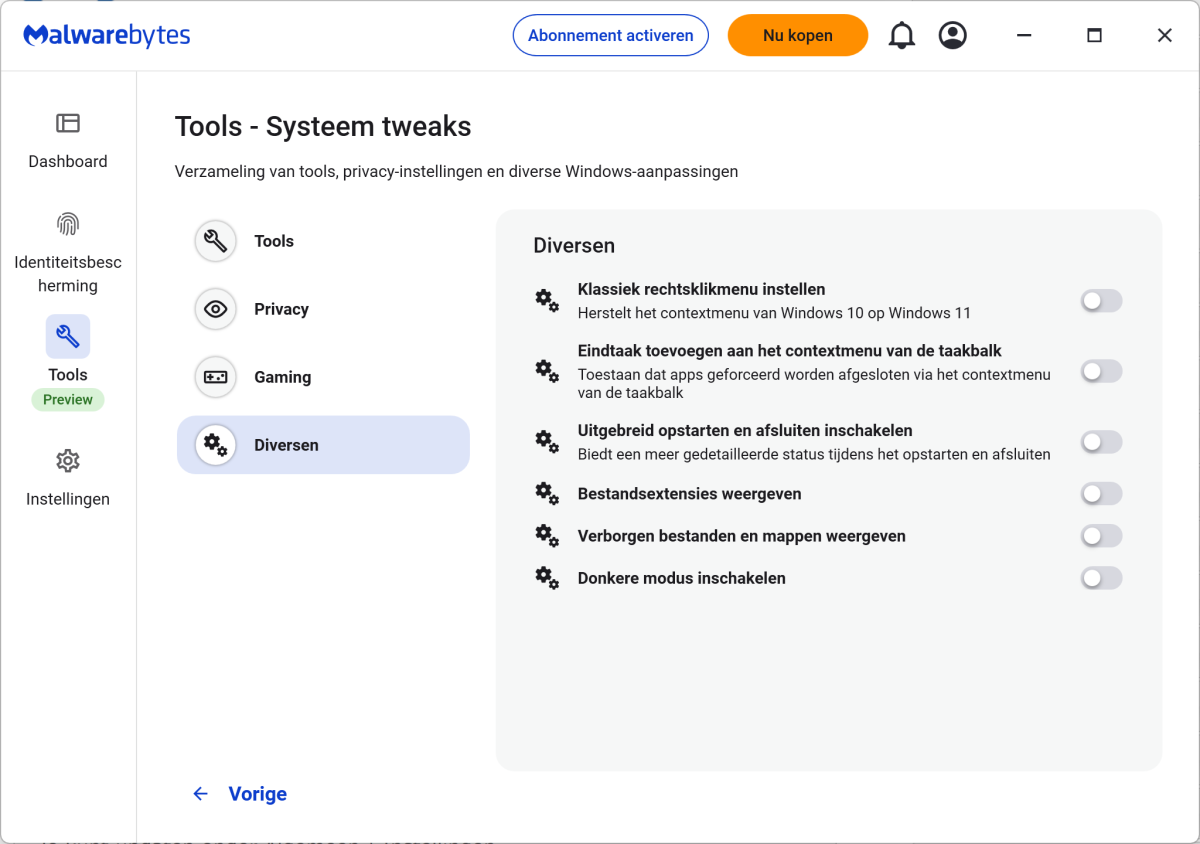1200x844 pixels.
Task: Open the notifications bell icon
Action: pyautogui.click(x=901, y=36)
